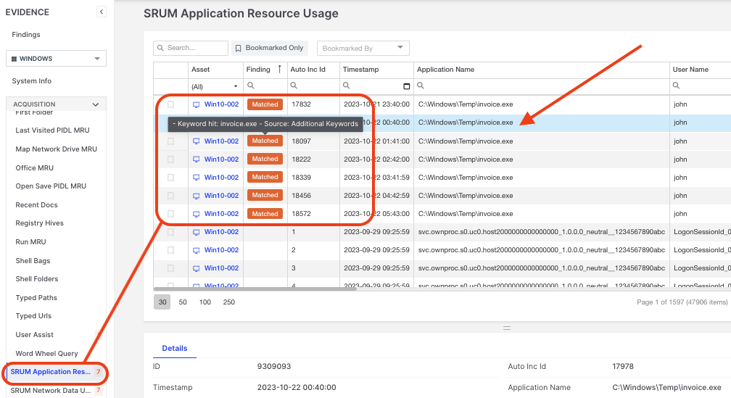731x398 pixels.
Task: Collapse the Evidence sidebar with the chevron button
Action: [x=101, y=12]
